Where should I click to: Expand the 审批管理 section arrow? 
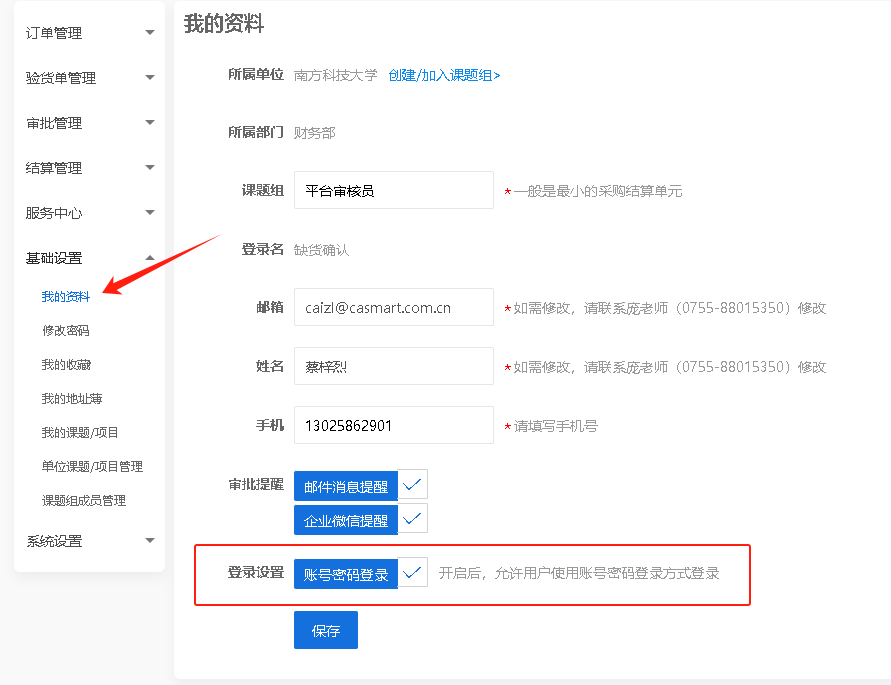coord(149,123)
